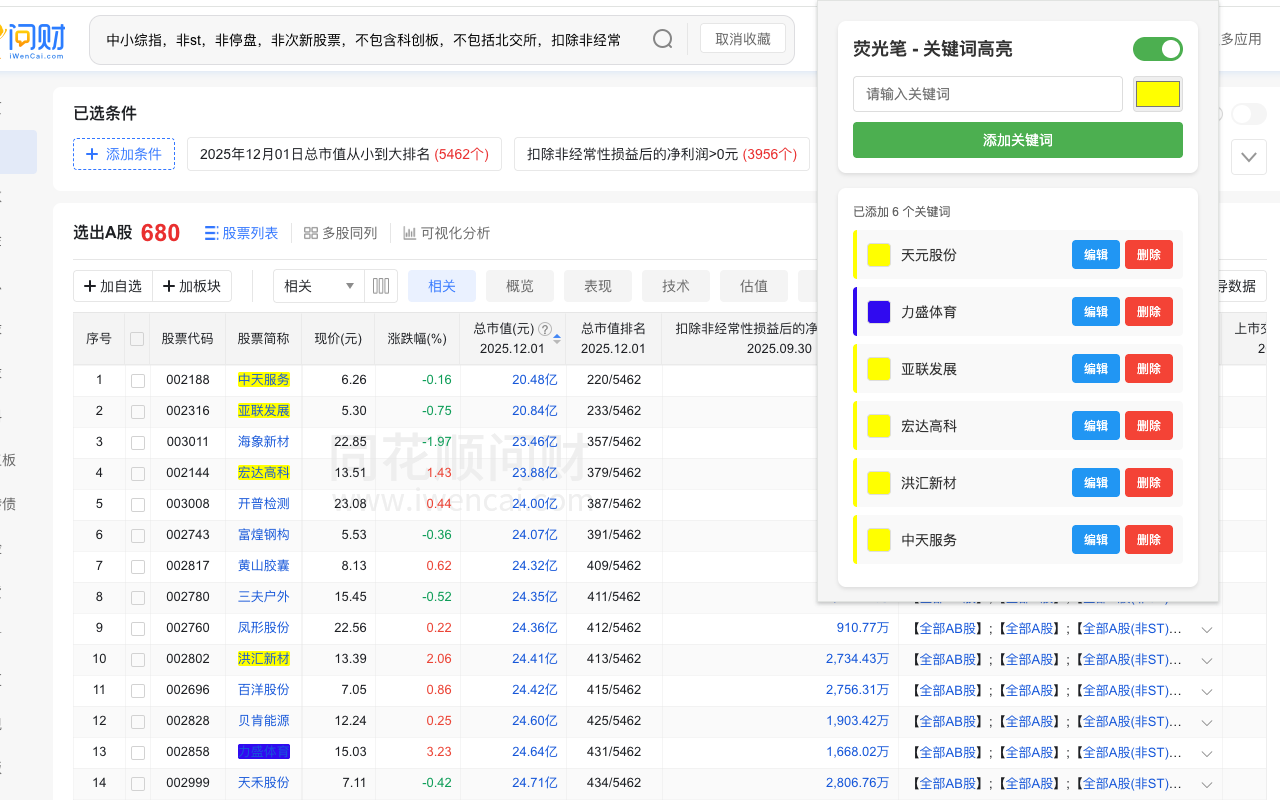Image resolution: width=1280 pixels, height=800 pixels.
Task: Click the 股票代码 column header
Action: [x=188, y=339]
